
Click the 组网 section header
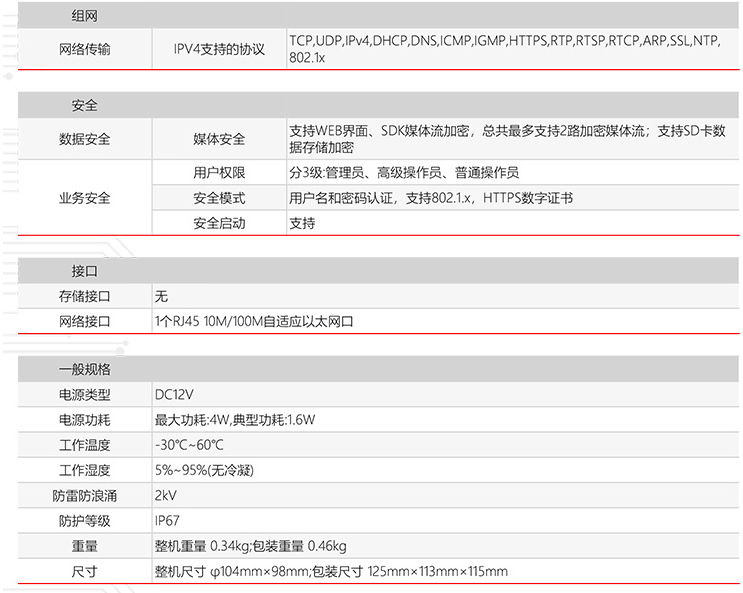coord(85,17)
